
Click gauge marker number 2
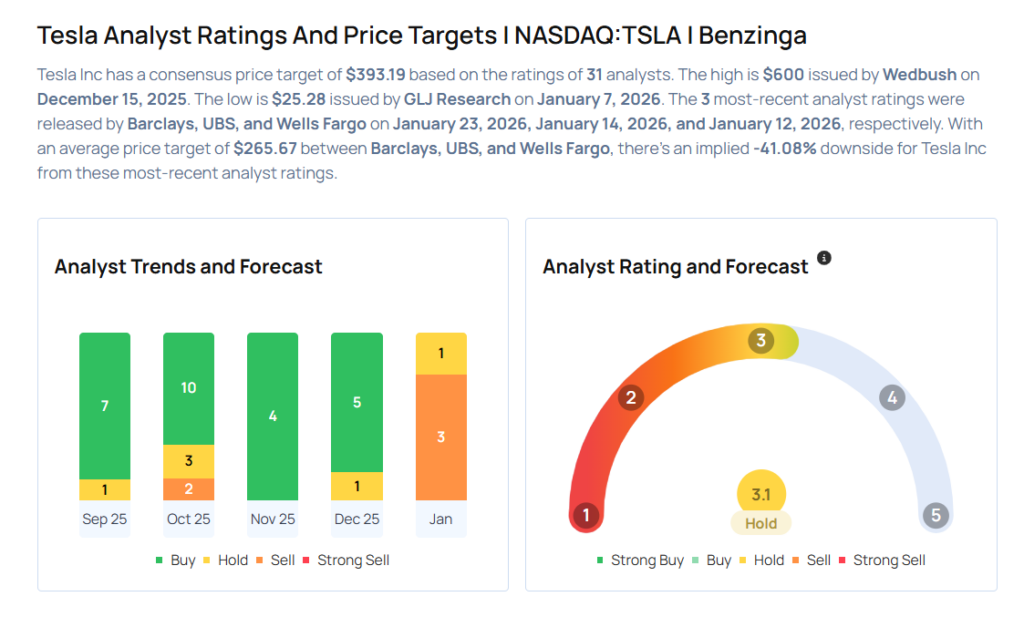tap(630, 398)
